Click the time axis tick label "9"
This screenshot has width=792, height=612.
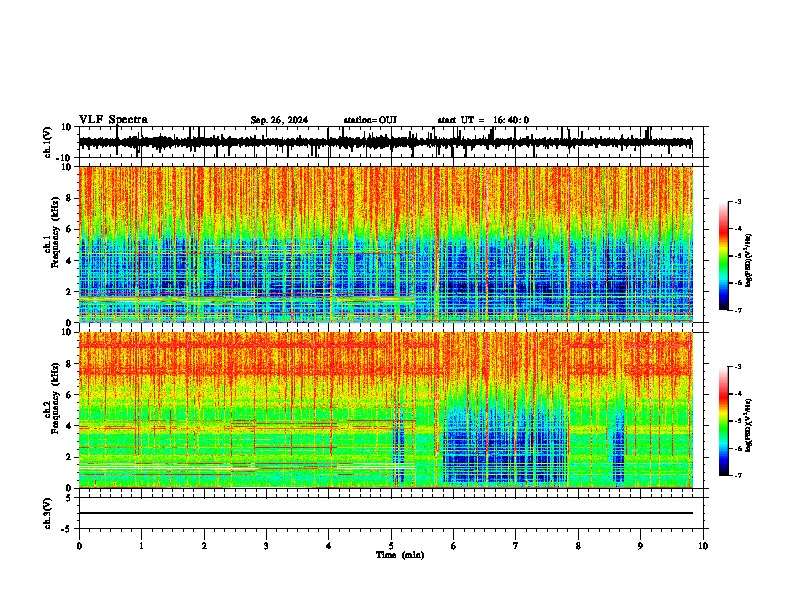point(640,546)
